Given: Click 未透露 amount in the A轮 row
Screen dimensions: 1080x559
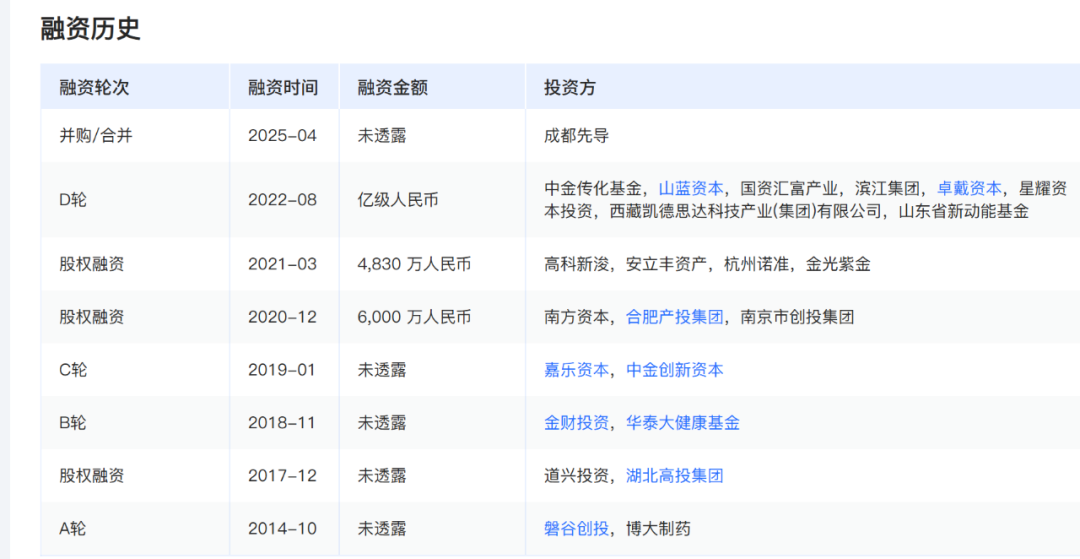Looking at the screenshot, I should (382, 529).
